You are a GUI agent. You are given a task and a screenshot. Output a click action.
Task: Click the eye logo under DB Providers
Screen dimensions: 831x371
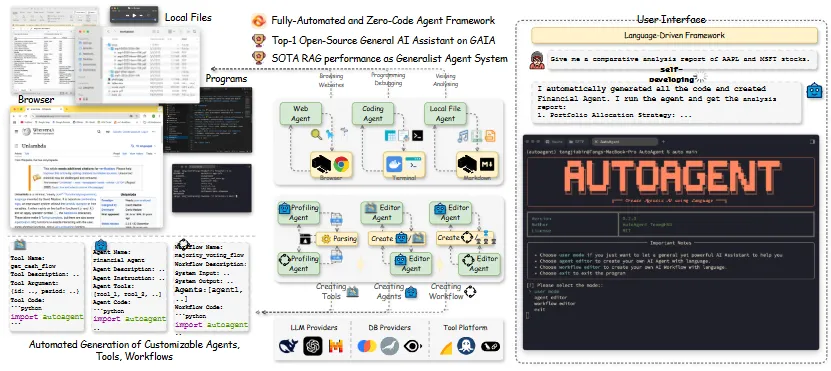413,346
